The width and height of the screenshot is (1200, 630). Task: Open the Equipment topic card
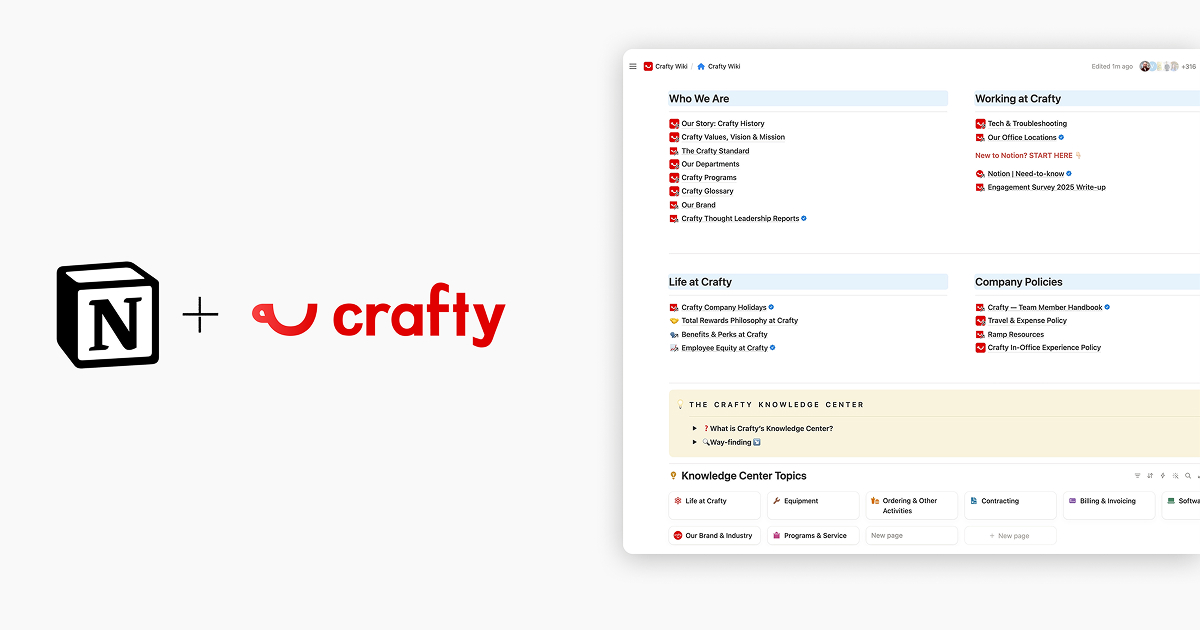pyautogui.click(x=813, y=505)
